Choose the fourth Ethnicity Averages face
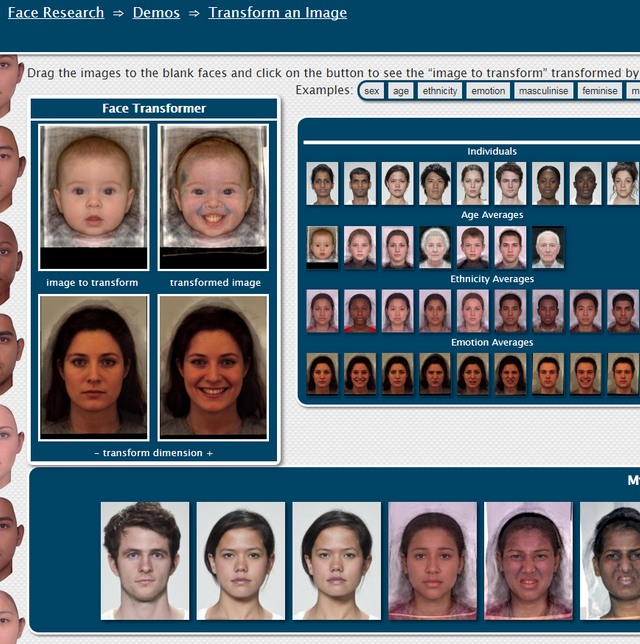 click(x=435, y=311)
